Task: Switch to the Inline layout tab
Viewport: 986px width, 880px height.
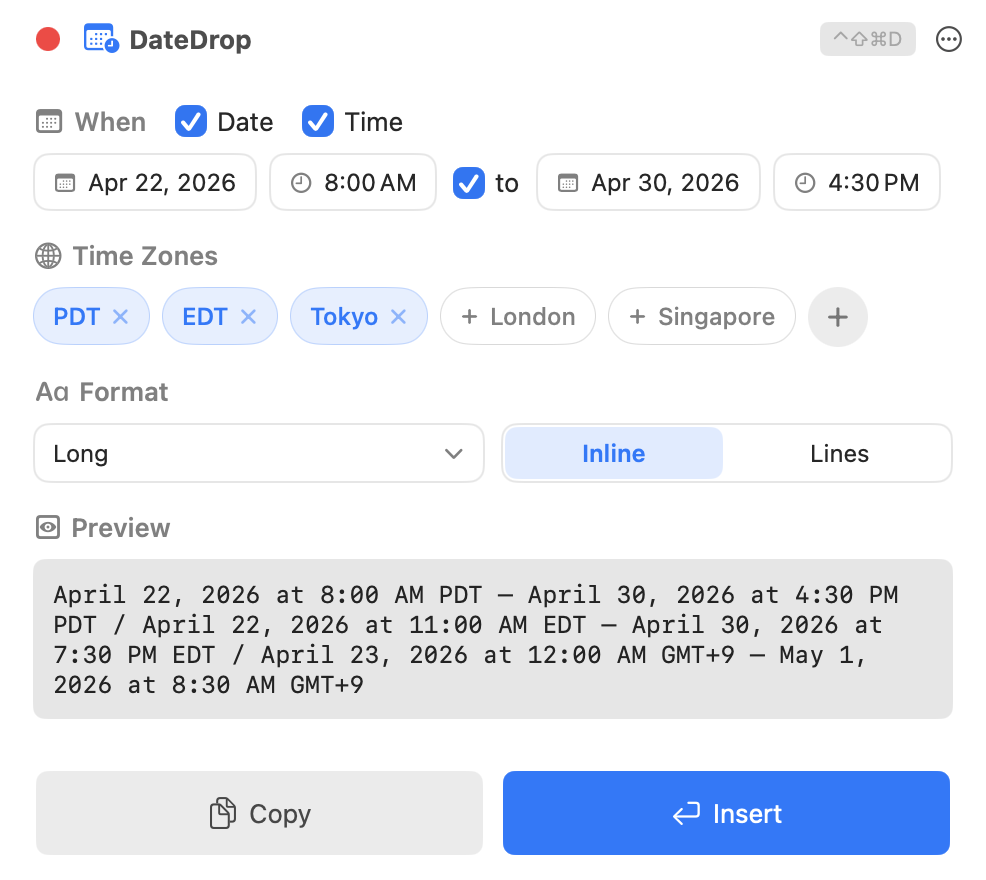Action: click(x=612, y=453)
